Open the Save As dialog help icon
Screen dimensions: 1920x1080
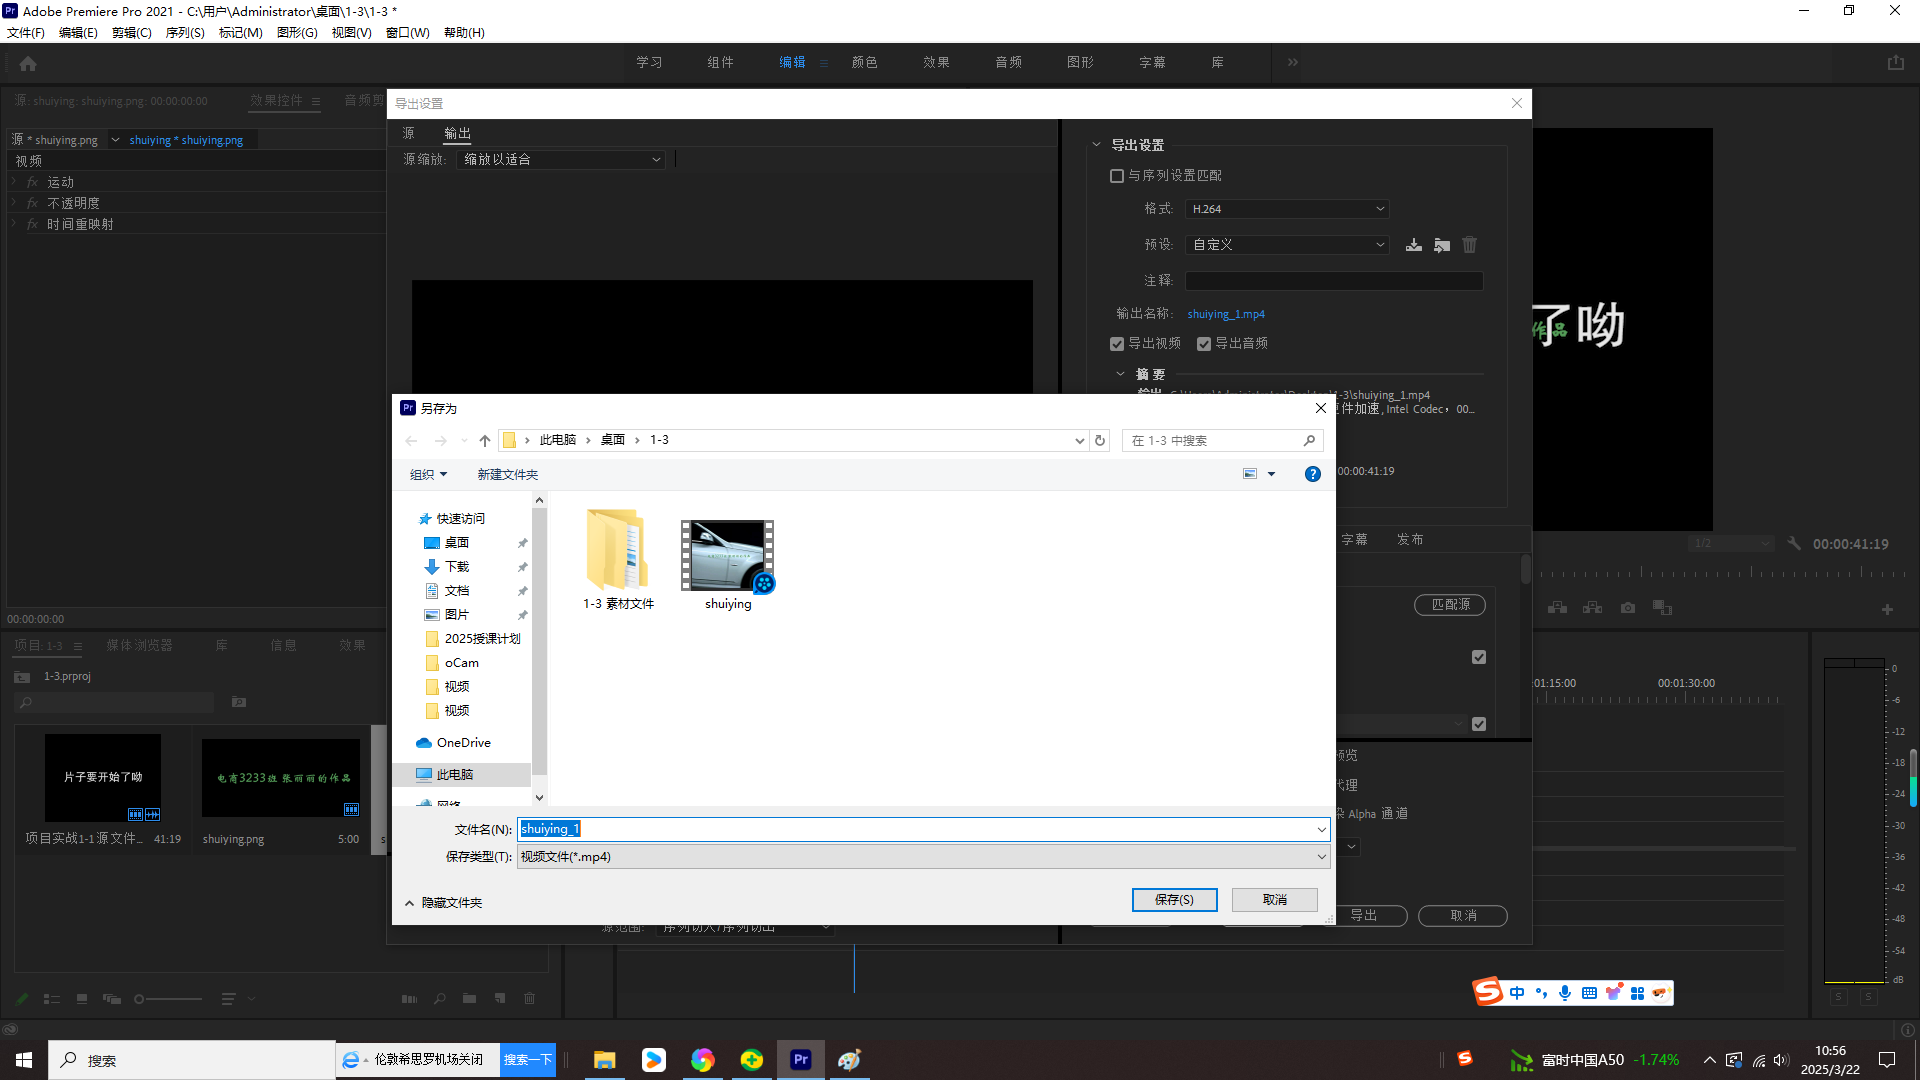click(x=1312, y=474)
